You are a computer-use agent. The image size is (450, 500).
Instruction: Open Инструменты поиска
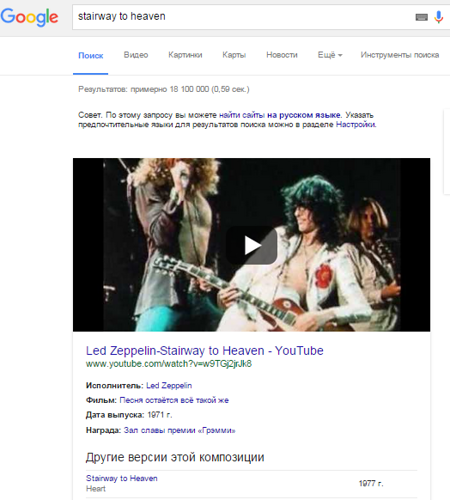[400, 55]
